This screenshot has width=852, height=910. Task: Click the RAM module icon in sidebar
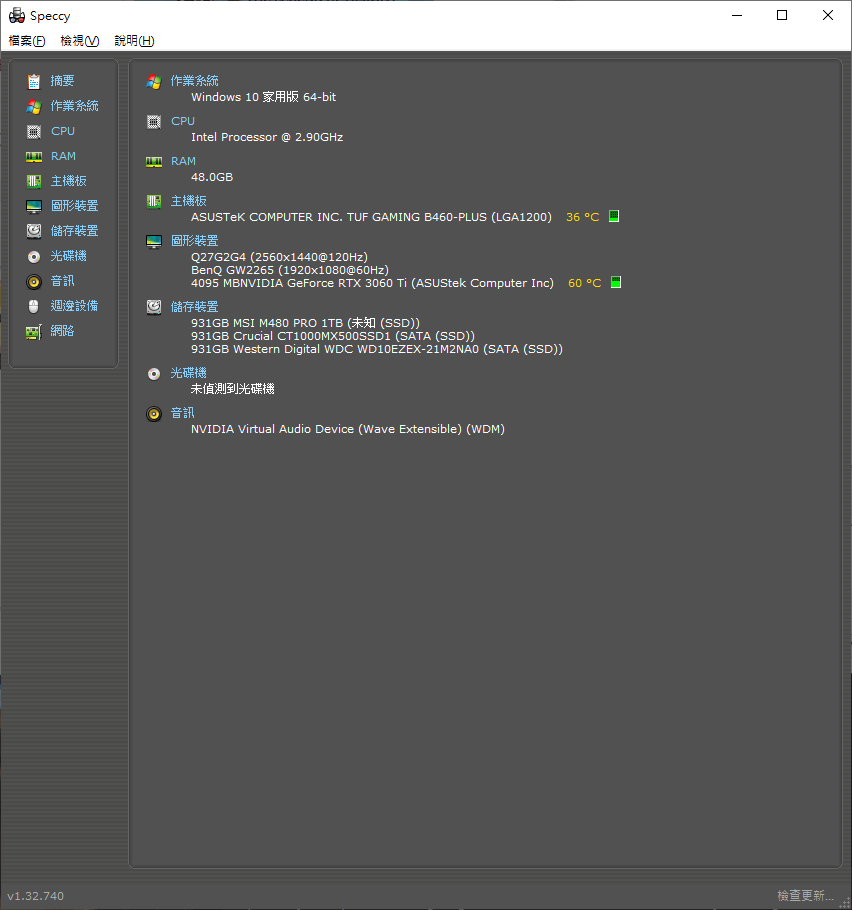click(34, 156)
